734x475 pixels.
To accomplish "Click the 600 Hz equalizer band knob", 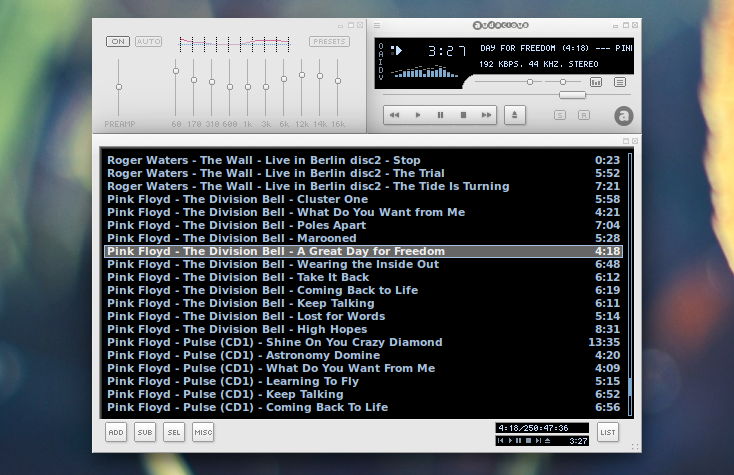I will click(230, 87).
